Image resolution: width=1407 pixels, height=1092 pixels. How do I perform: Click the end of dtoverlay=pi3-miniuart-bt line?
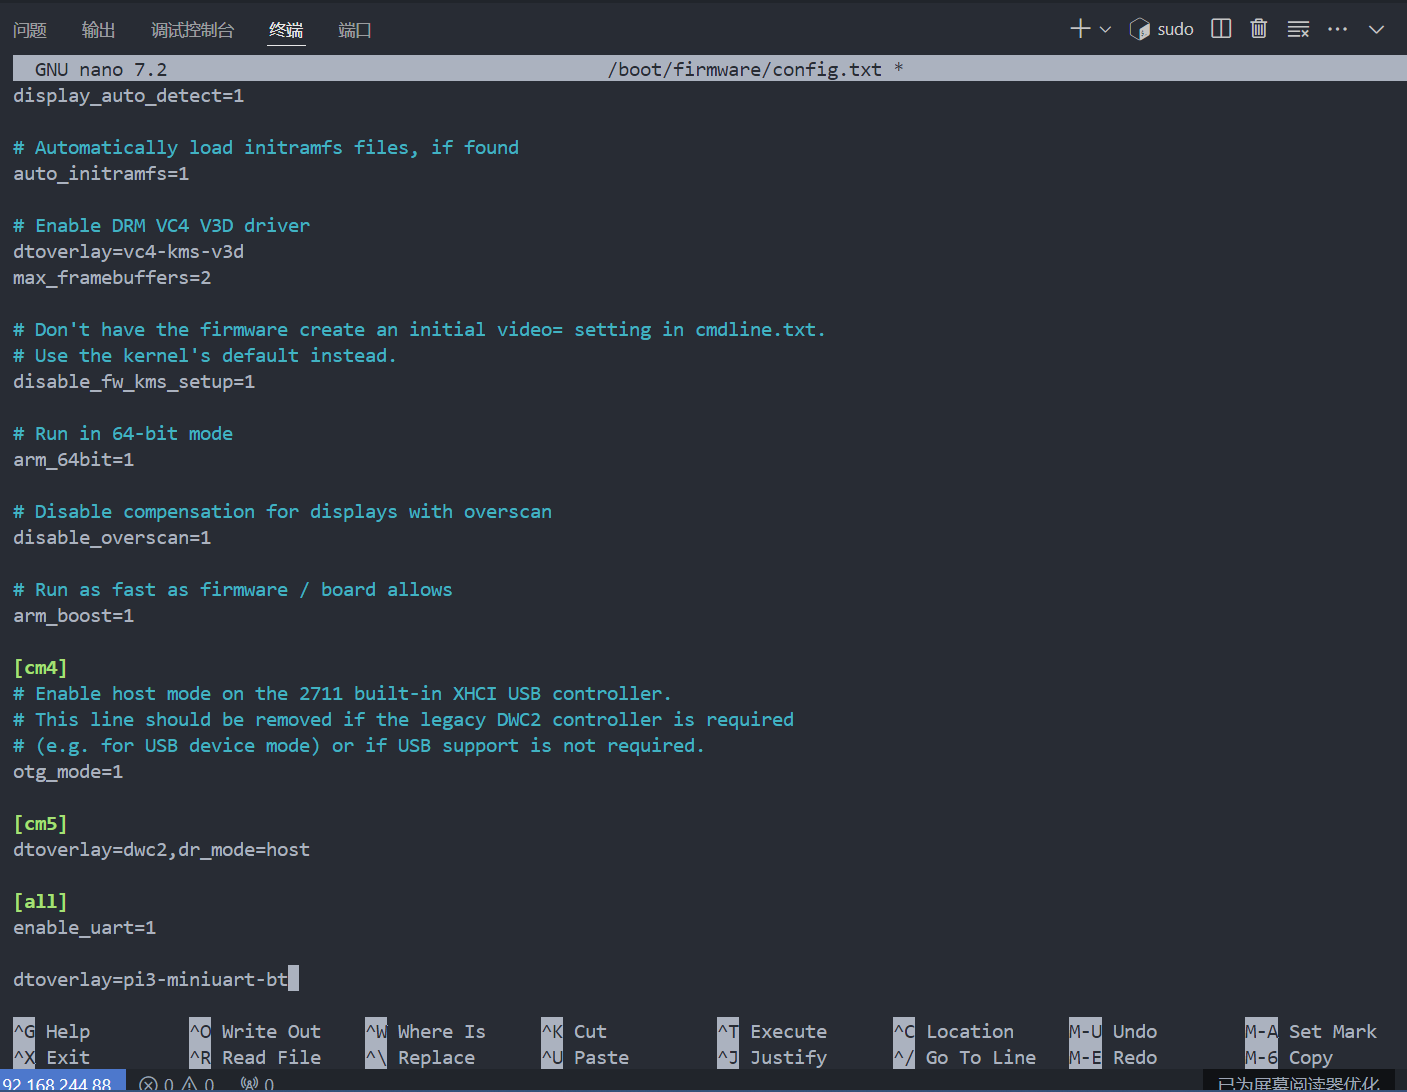[x=293, y=979]
